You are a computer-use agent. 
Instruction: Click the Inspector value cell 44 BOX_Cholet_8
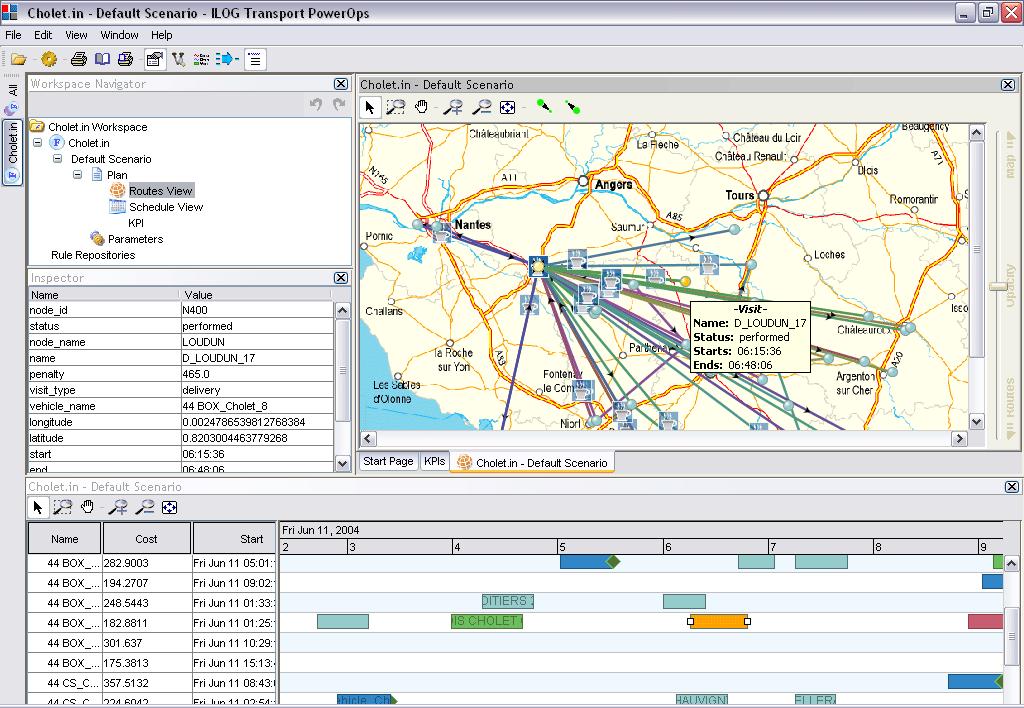257,406
